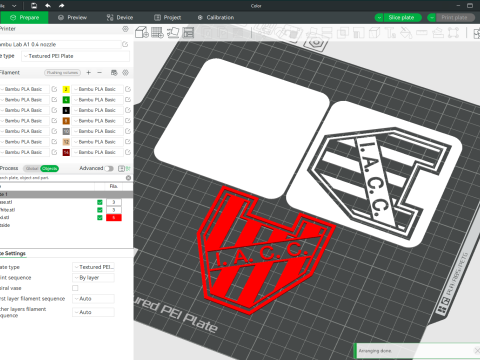Screen dimensions: 480x360
Task: Add a filament with plus button
Action: [x=89, y=73]
